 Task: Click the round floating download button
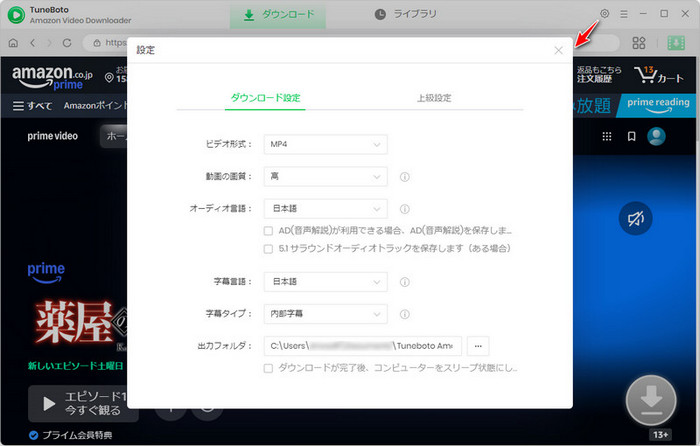pyautogui.click(x=651, y=400)
